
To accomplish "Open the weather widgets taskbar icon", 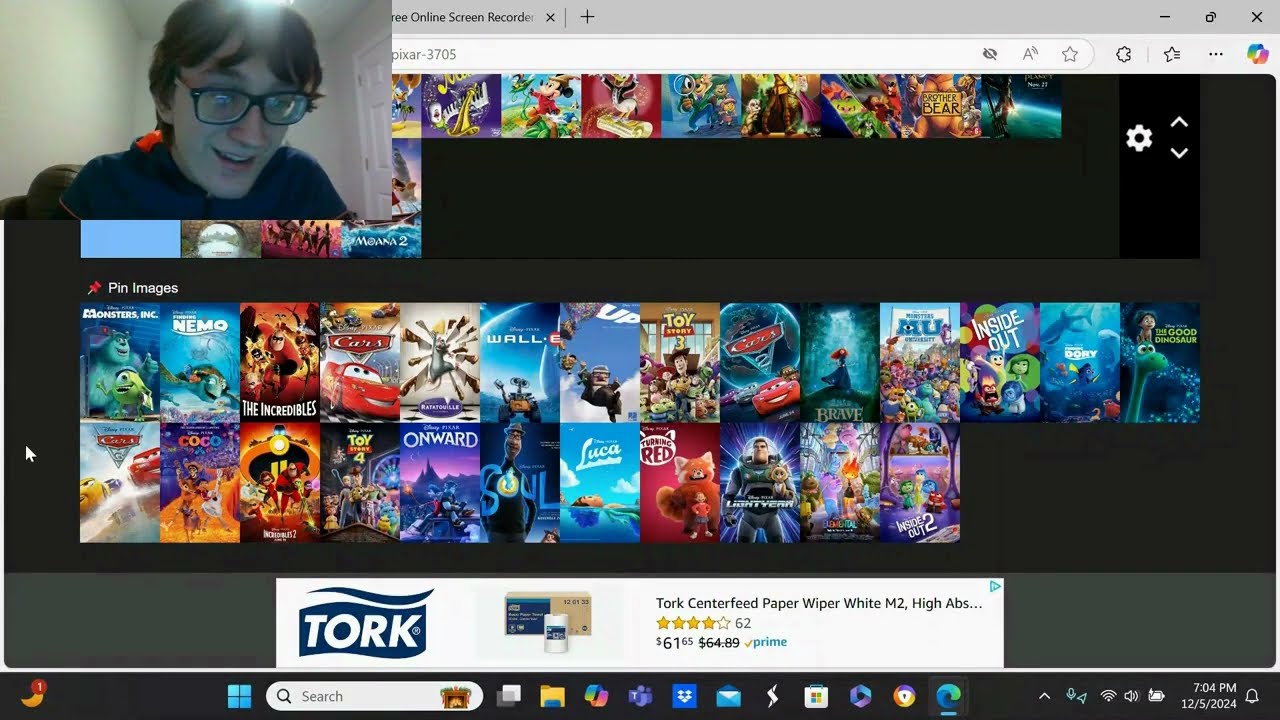I will pyautogui.click(x=32, y=693).
